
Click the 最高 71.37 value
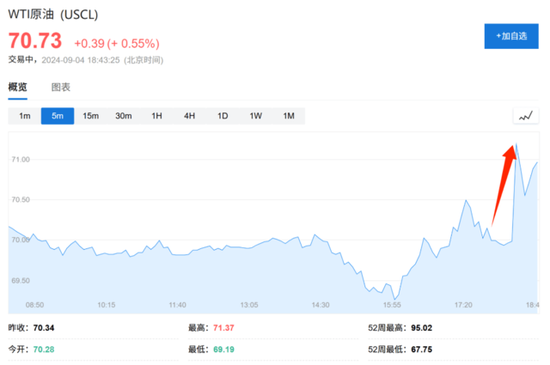[x=223, y=328]
